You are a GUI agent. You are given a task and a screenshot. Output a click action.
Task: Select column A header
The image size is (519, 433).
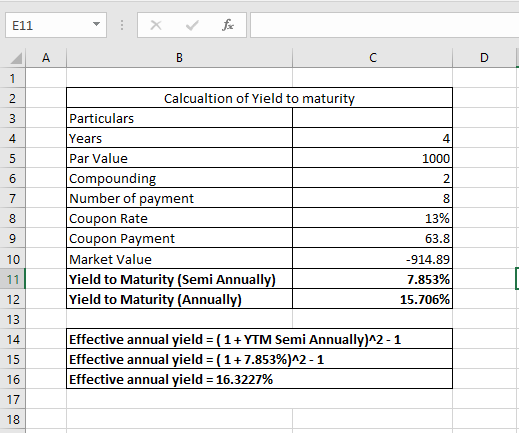[x=46, y=58]
